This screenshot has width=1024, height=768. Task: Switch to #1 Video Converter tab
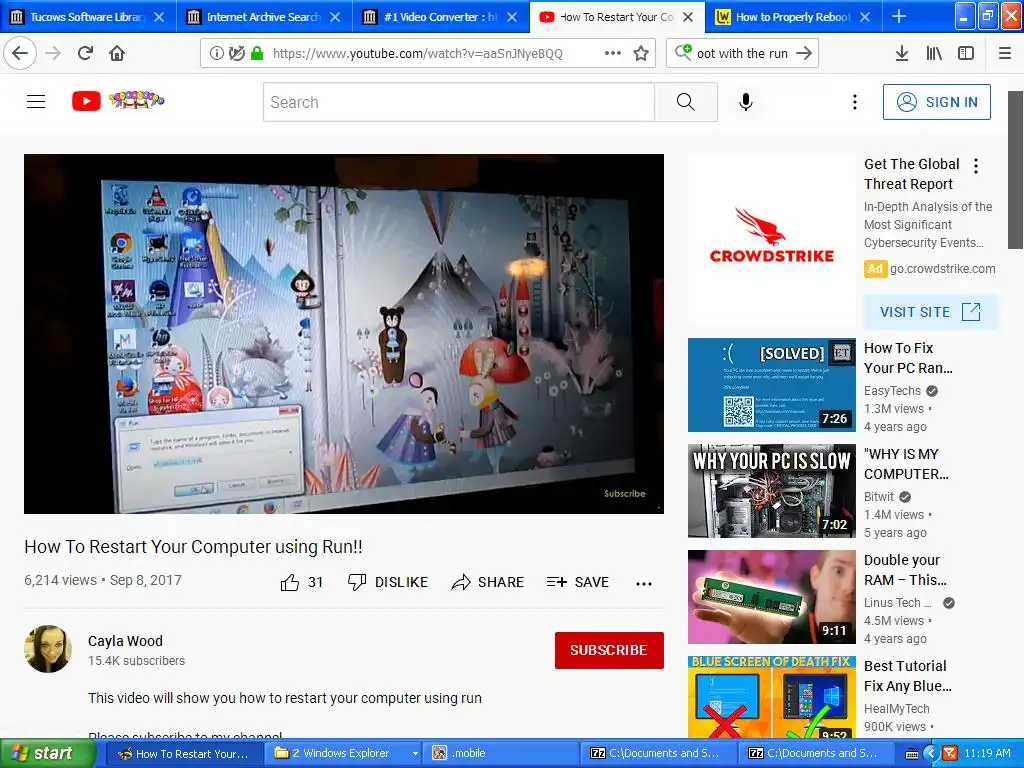(441, 17)
